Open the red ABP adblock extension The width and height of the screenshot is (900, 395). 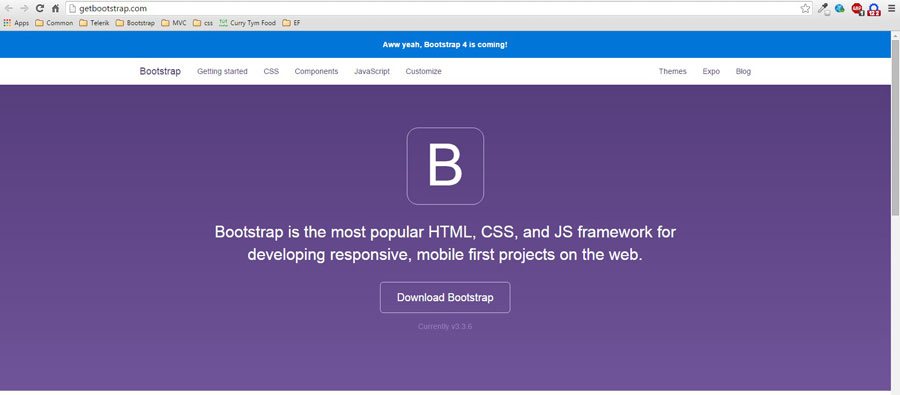point(858,9)
